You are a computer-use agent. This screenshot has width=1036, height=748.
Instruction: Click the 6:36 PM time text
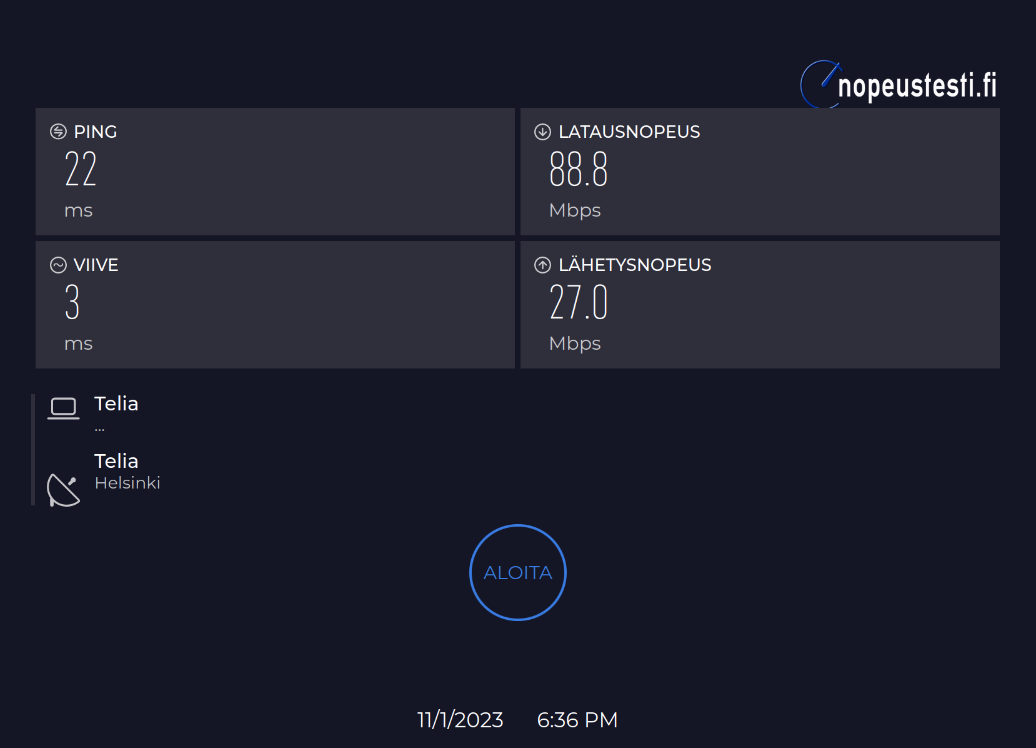pyautogui.click(x=577, y=720)
